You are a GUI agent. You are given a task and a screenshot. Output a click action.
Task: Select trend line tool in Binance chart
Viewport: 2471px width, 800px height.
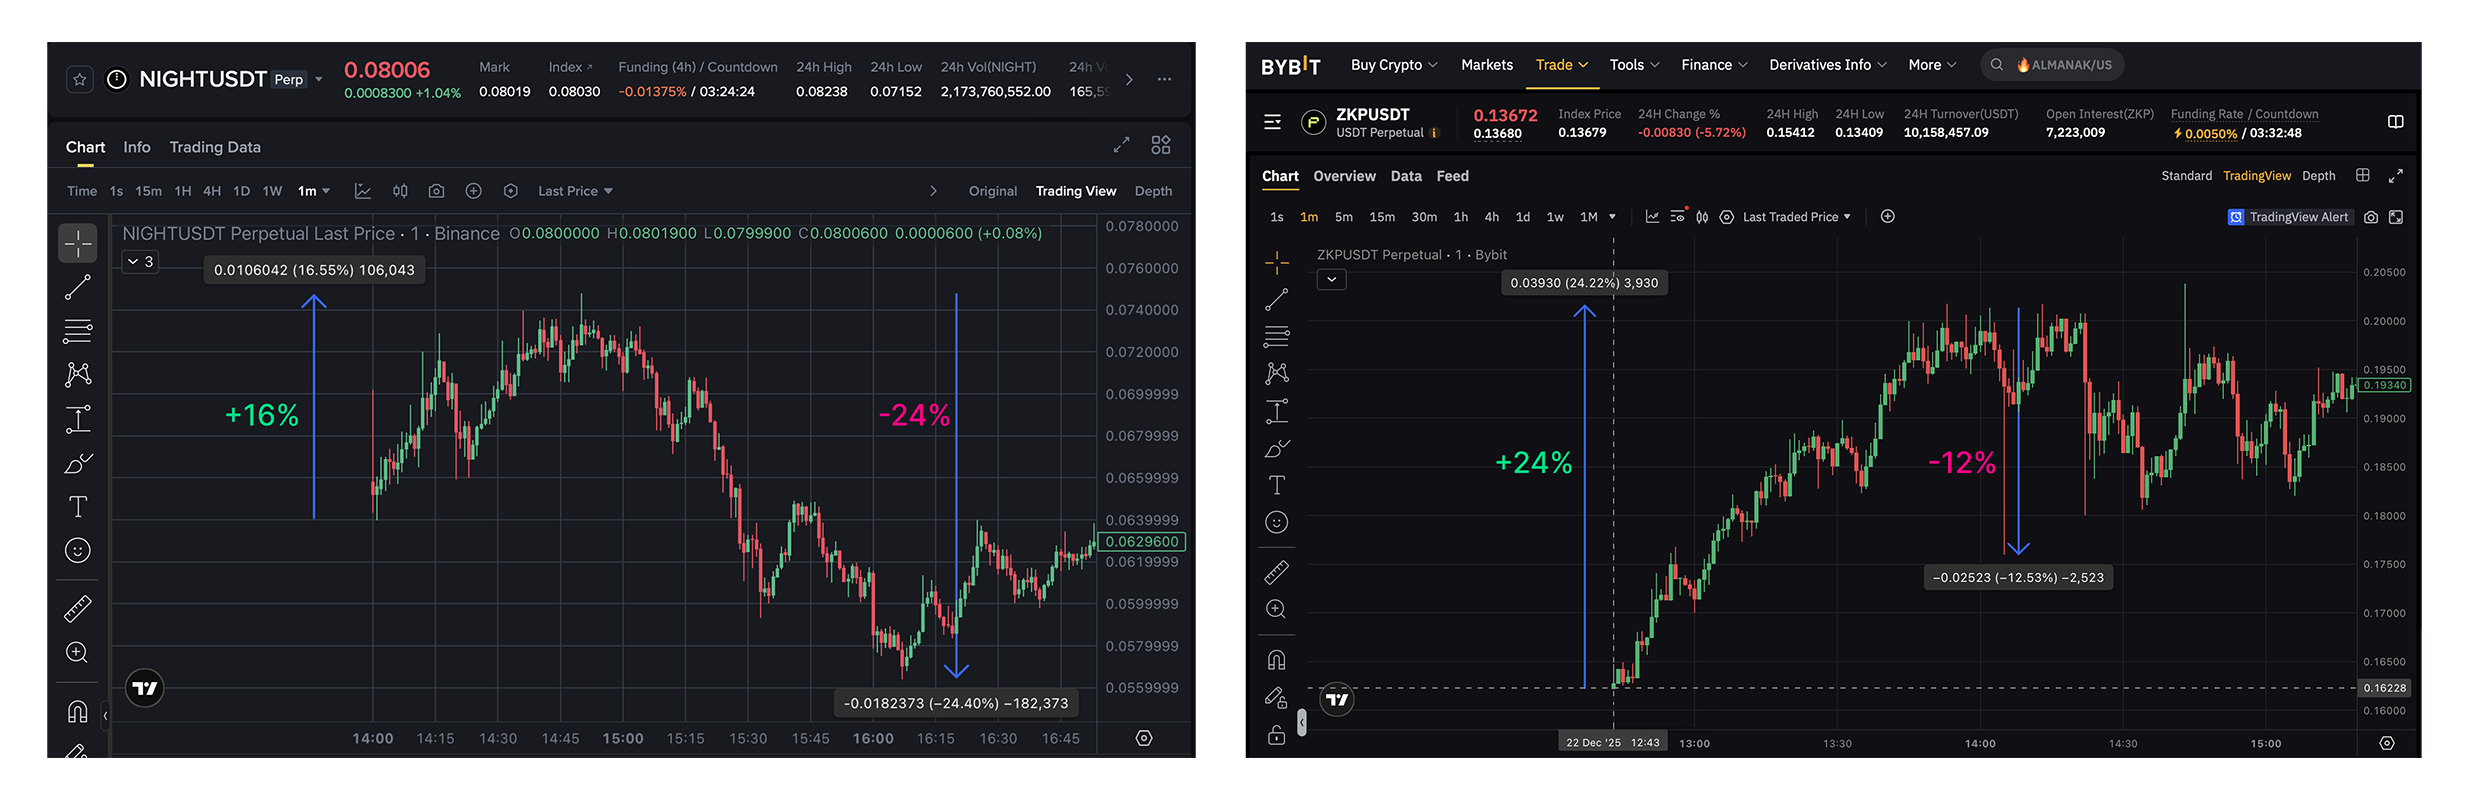tap(78, 288)
